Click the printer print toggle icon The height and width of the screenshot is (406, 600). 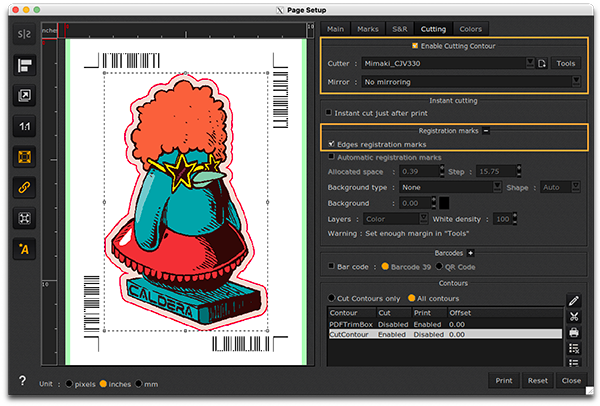[574, 332]
